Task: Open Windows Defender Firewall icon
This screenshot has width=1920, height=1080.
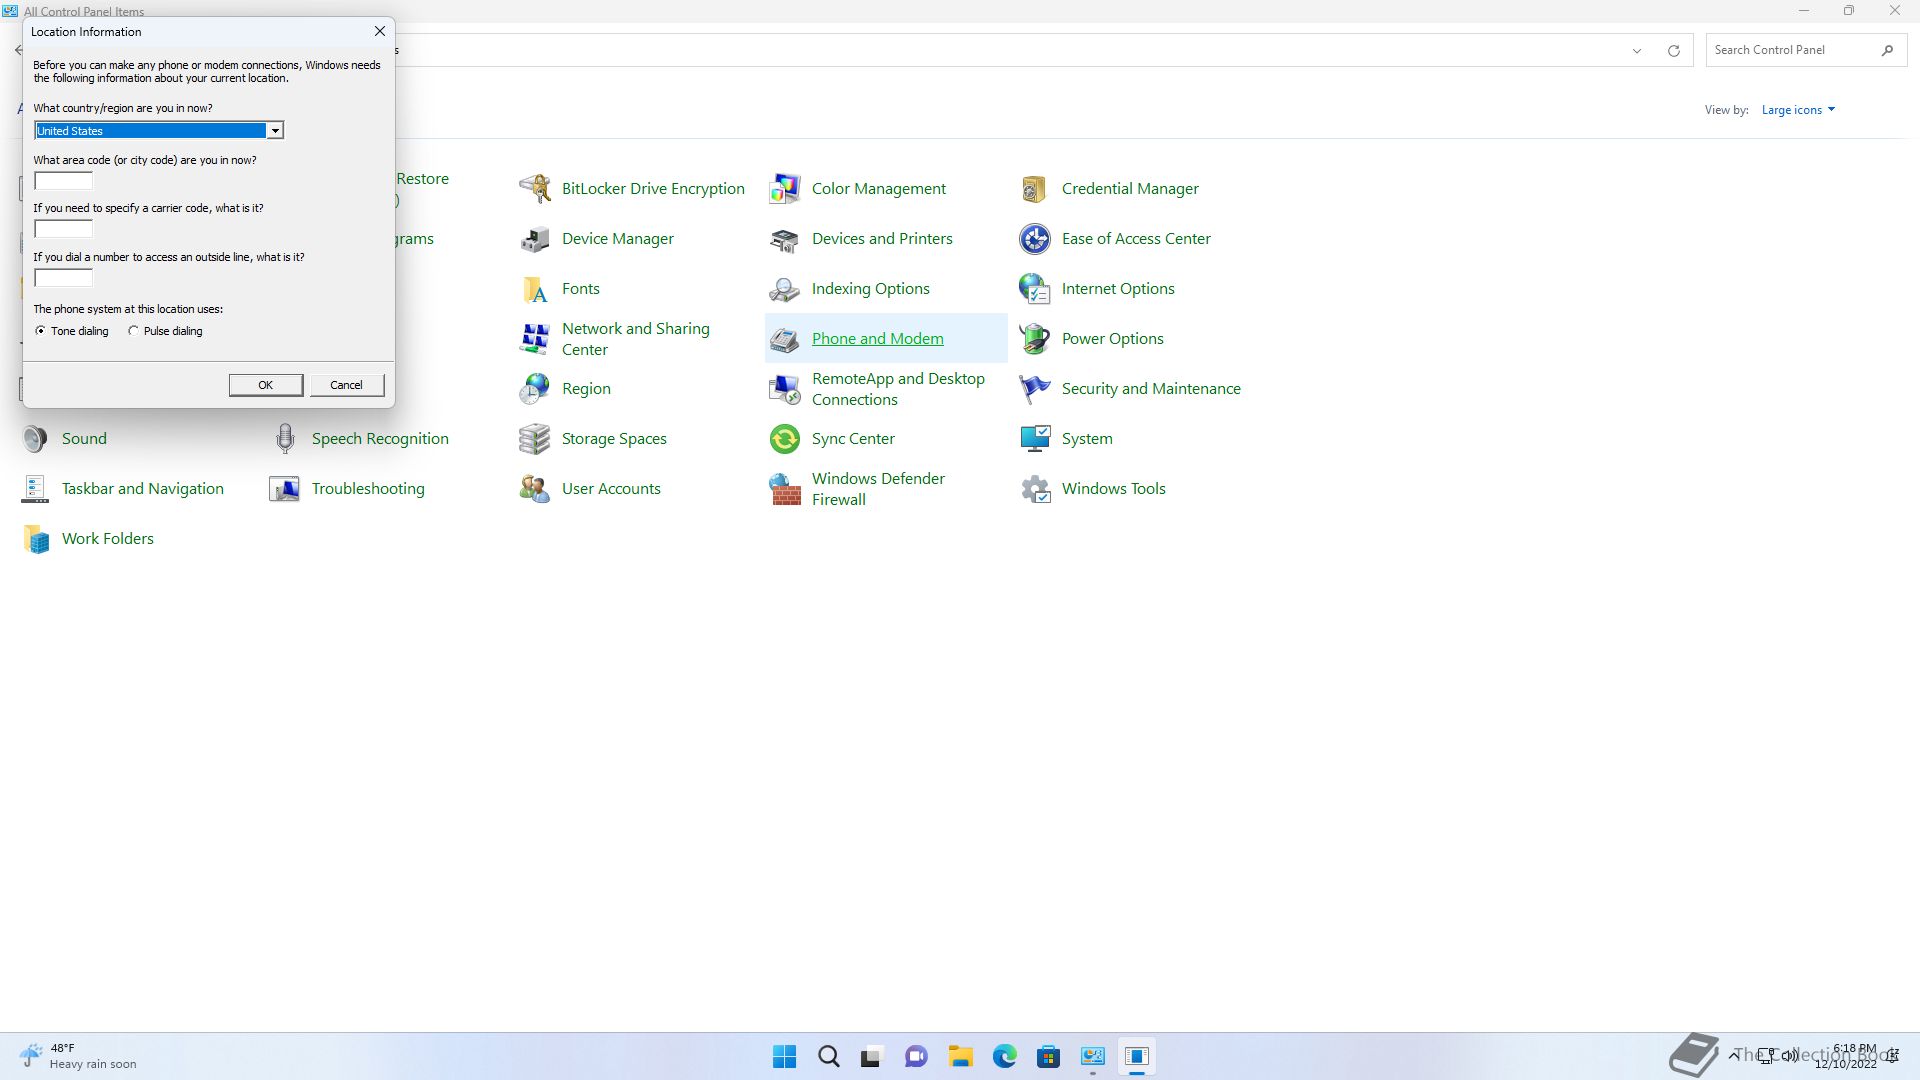Action: tap(785, 489)
